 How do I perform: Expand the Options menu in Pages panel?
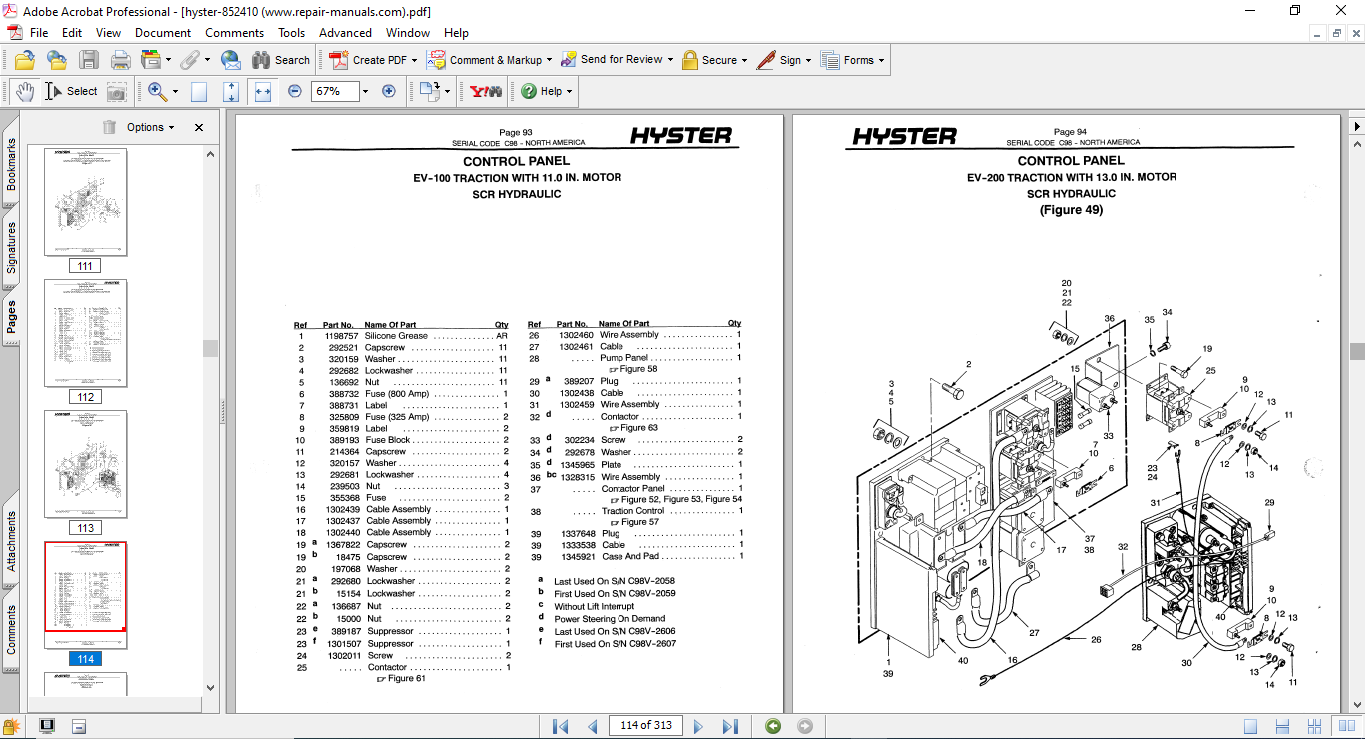coord(151,127)
